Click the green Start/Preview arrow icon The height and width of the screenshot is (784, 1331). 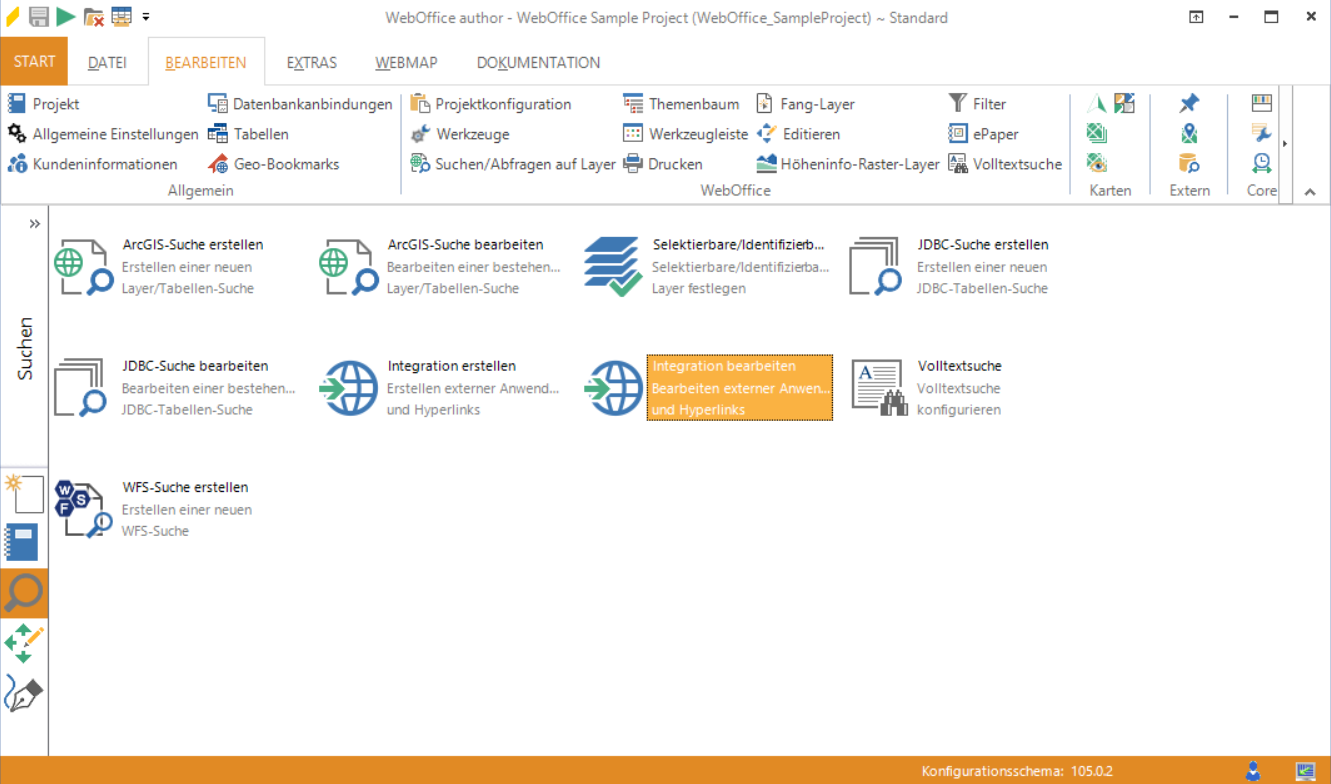click(x=64, y=16)
